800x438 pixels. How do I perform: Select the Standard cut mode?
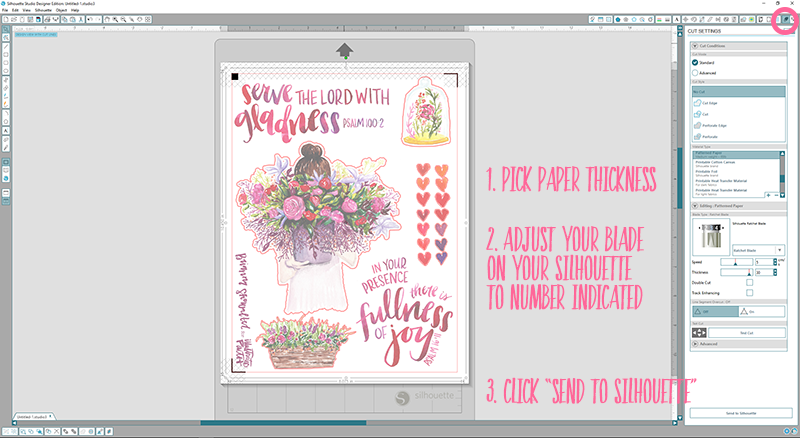(695, 63)
